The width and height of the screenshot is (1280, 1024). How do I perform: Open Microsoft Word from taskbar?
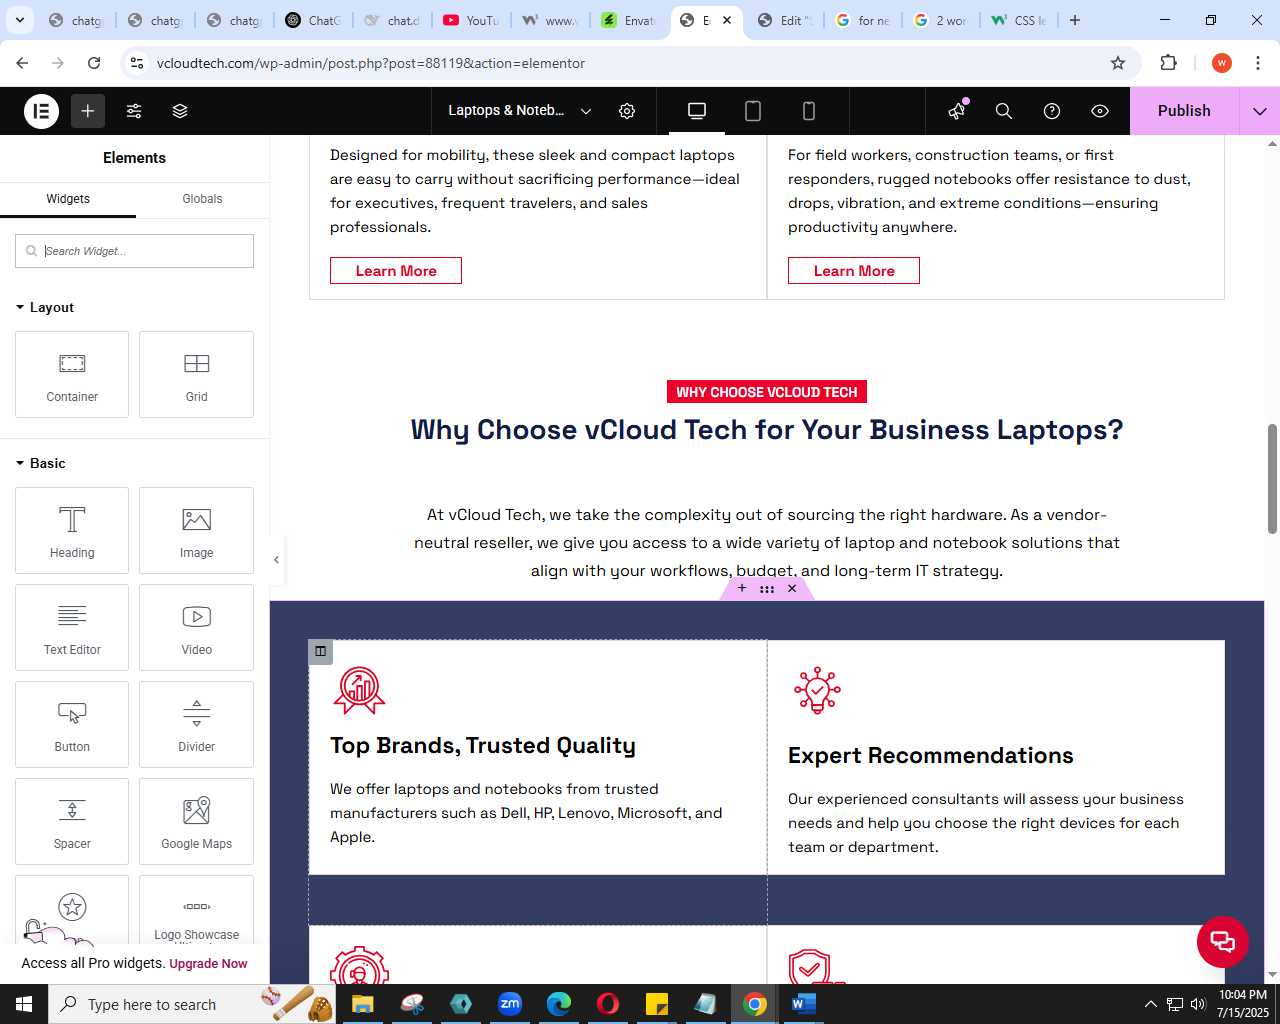click(x=804, y=1004)
